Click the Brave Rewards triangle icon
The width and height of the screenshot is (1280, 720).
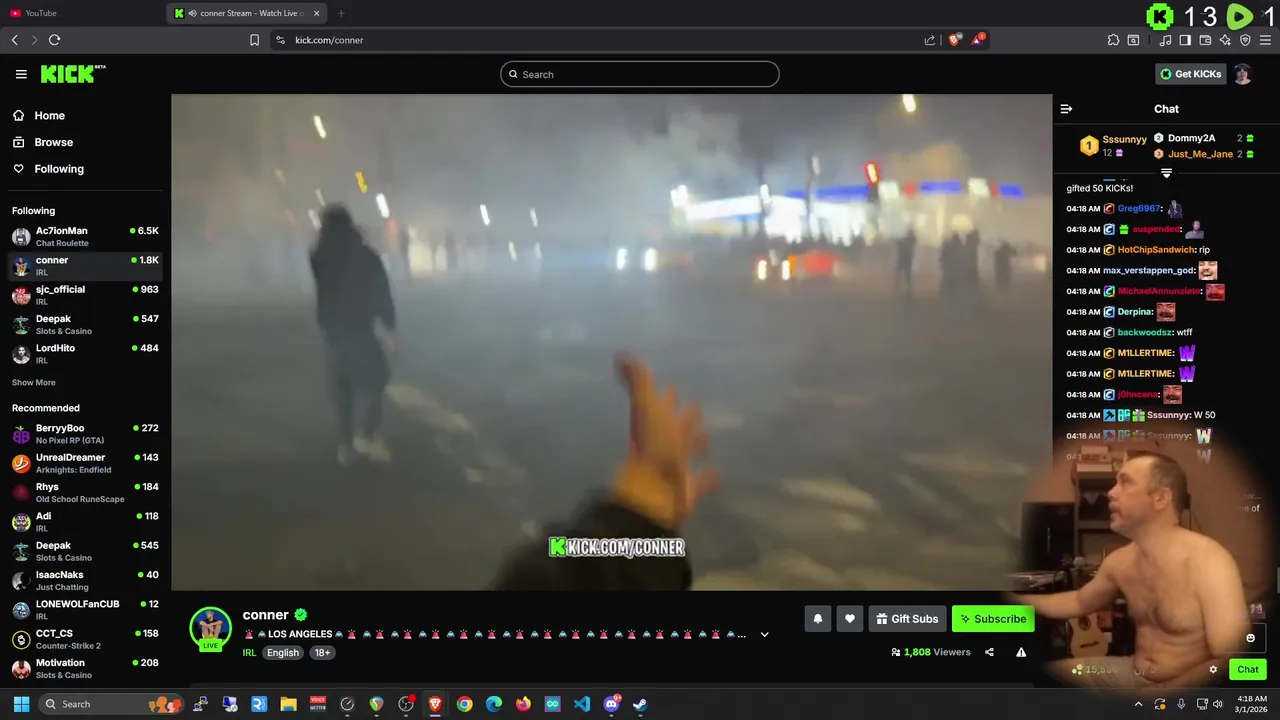pyautogui.click(x=979, y=40)
